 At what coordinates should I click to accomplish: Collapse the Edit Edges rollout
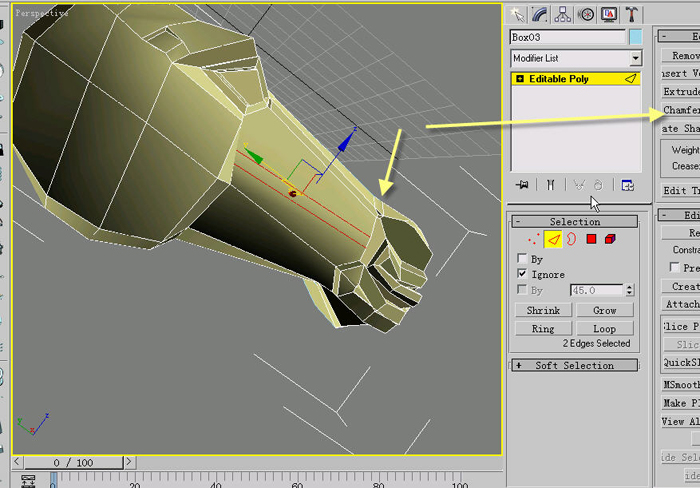point(679,36)
